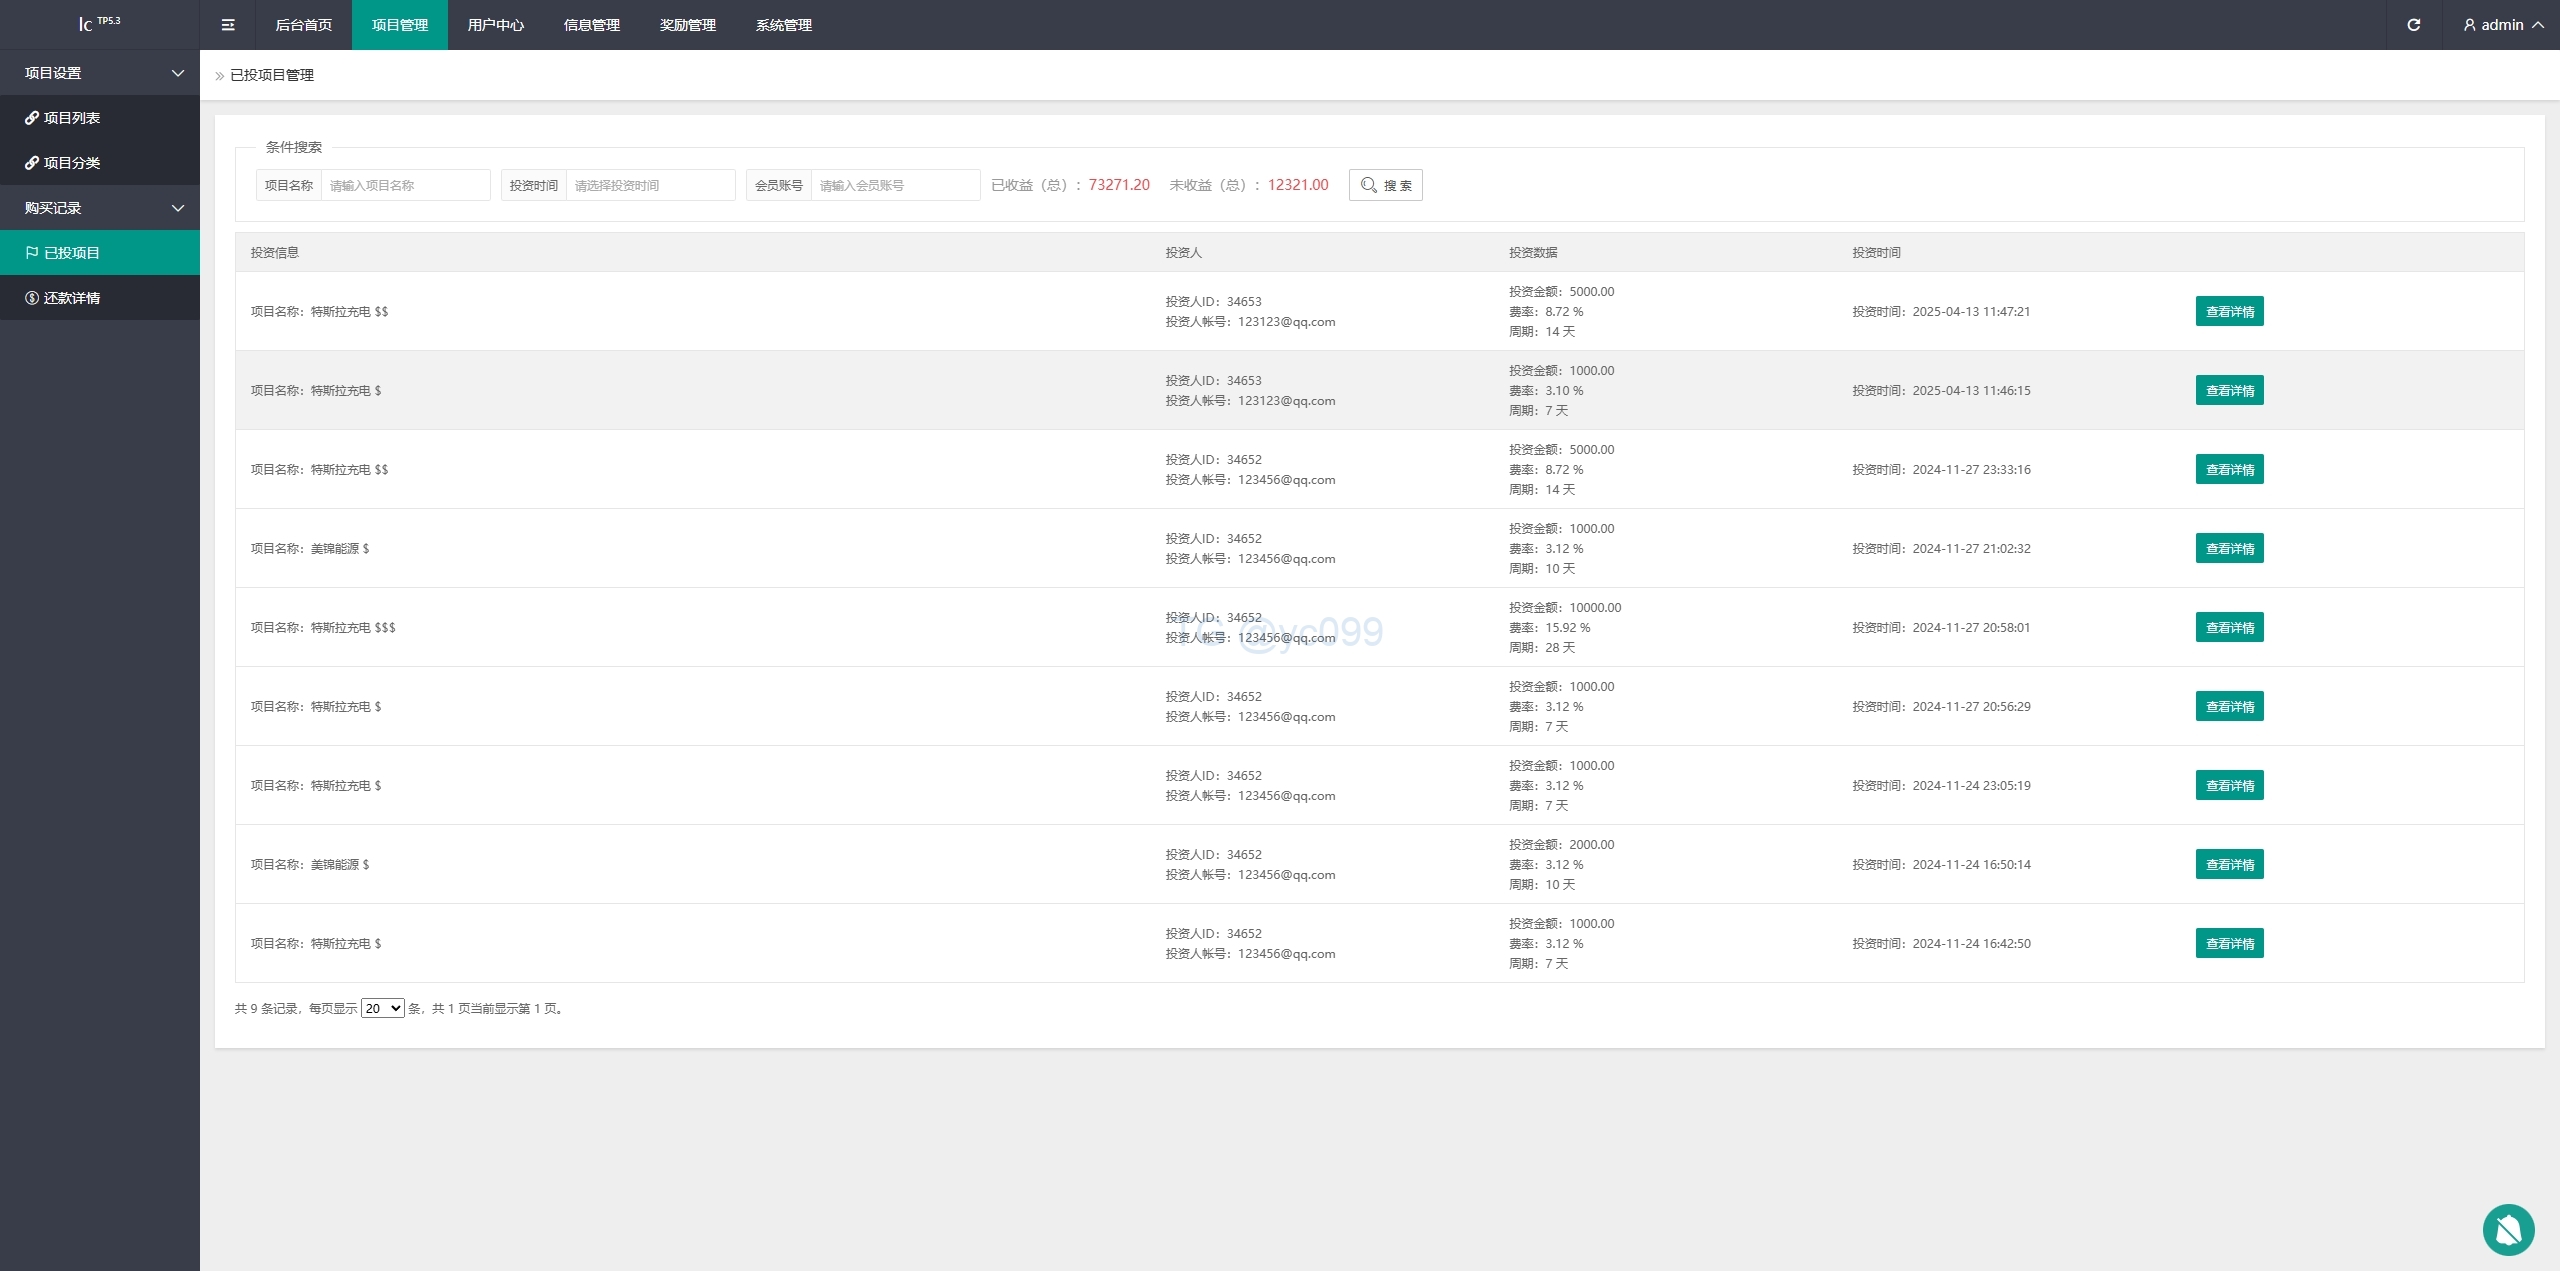
Task: Click 查看详情 for the 10000.00 investment
Action: click(x=2229, y=627)
